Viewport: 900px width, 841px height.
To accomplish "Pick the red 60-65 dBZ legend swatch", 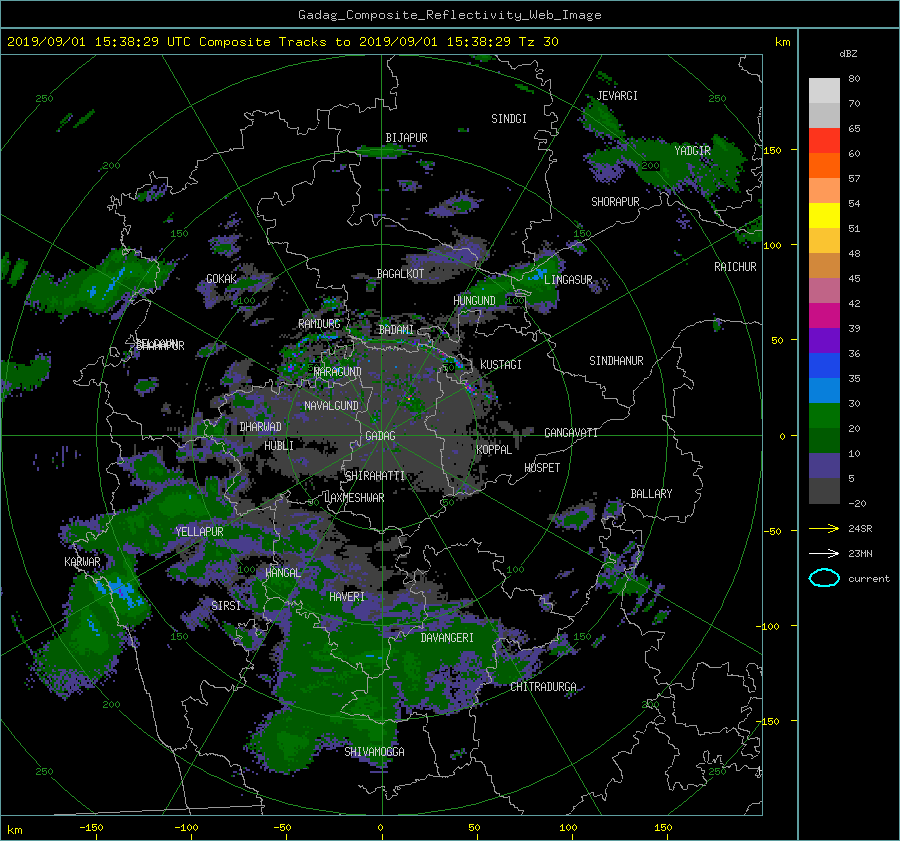I will 824,141.
